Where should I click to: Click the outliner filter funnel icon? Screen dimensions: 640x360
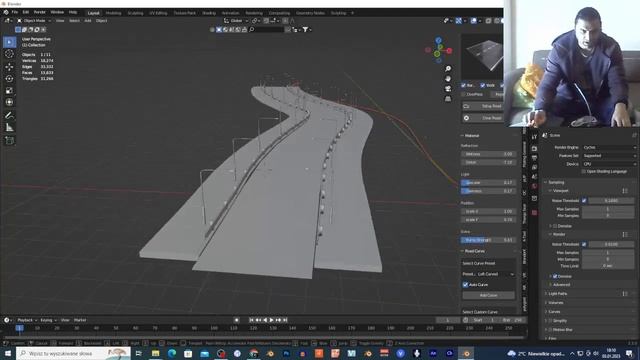click(x=305, y=29)
